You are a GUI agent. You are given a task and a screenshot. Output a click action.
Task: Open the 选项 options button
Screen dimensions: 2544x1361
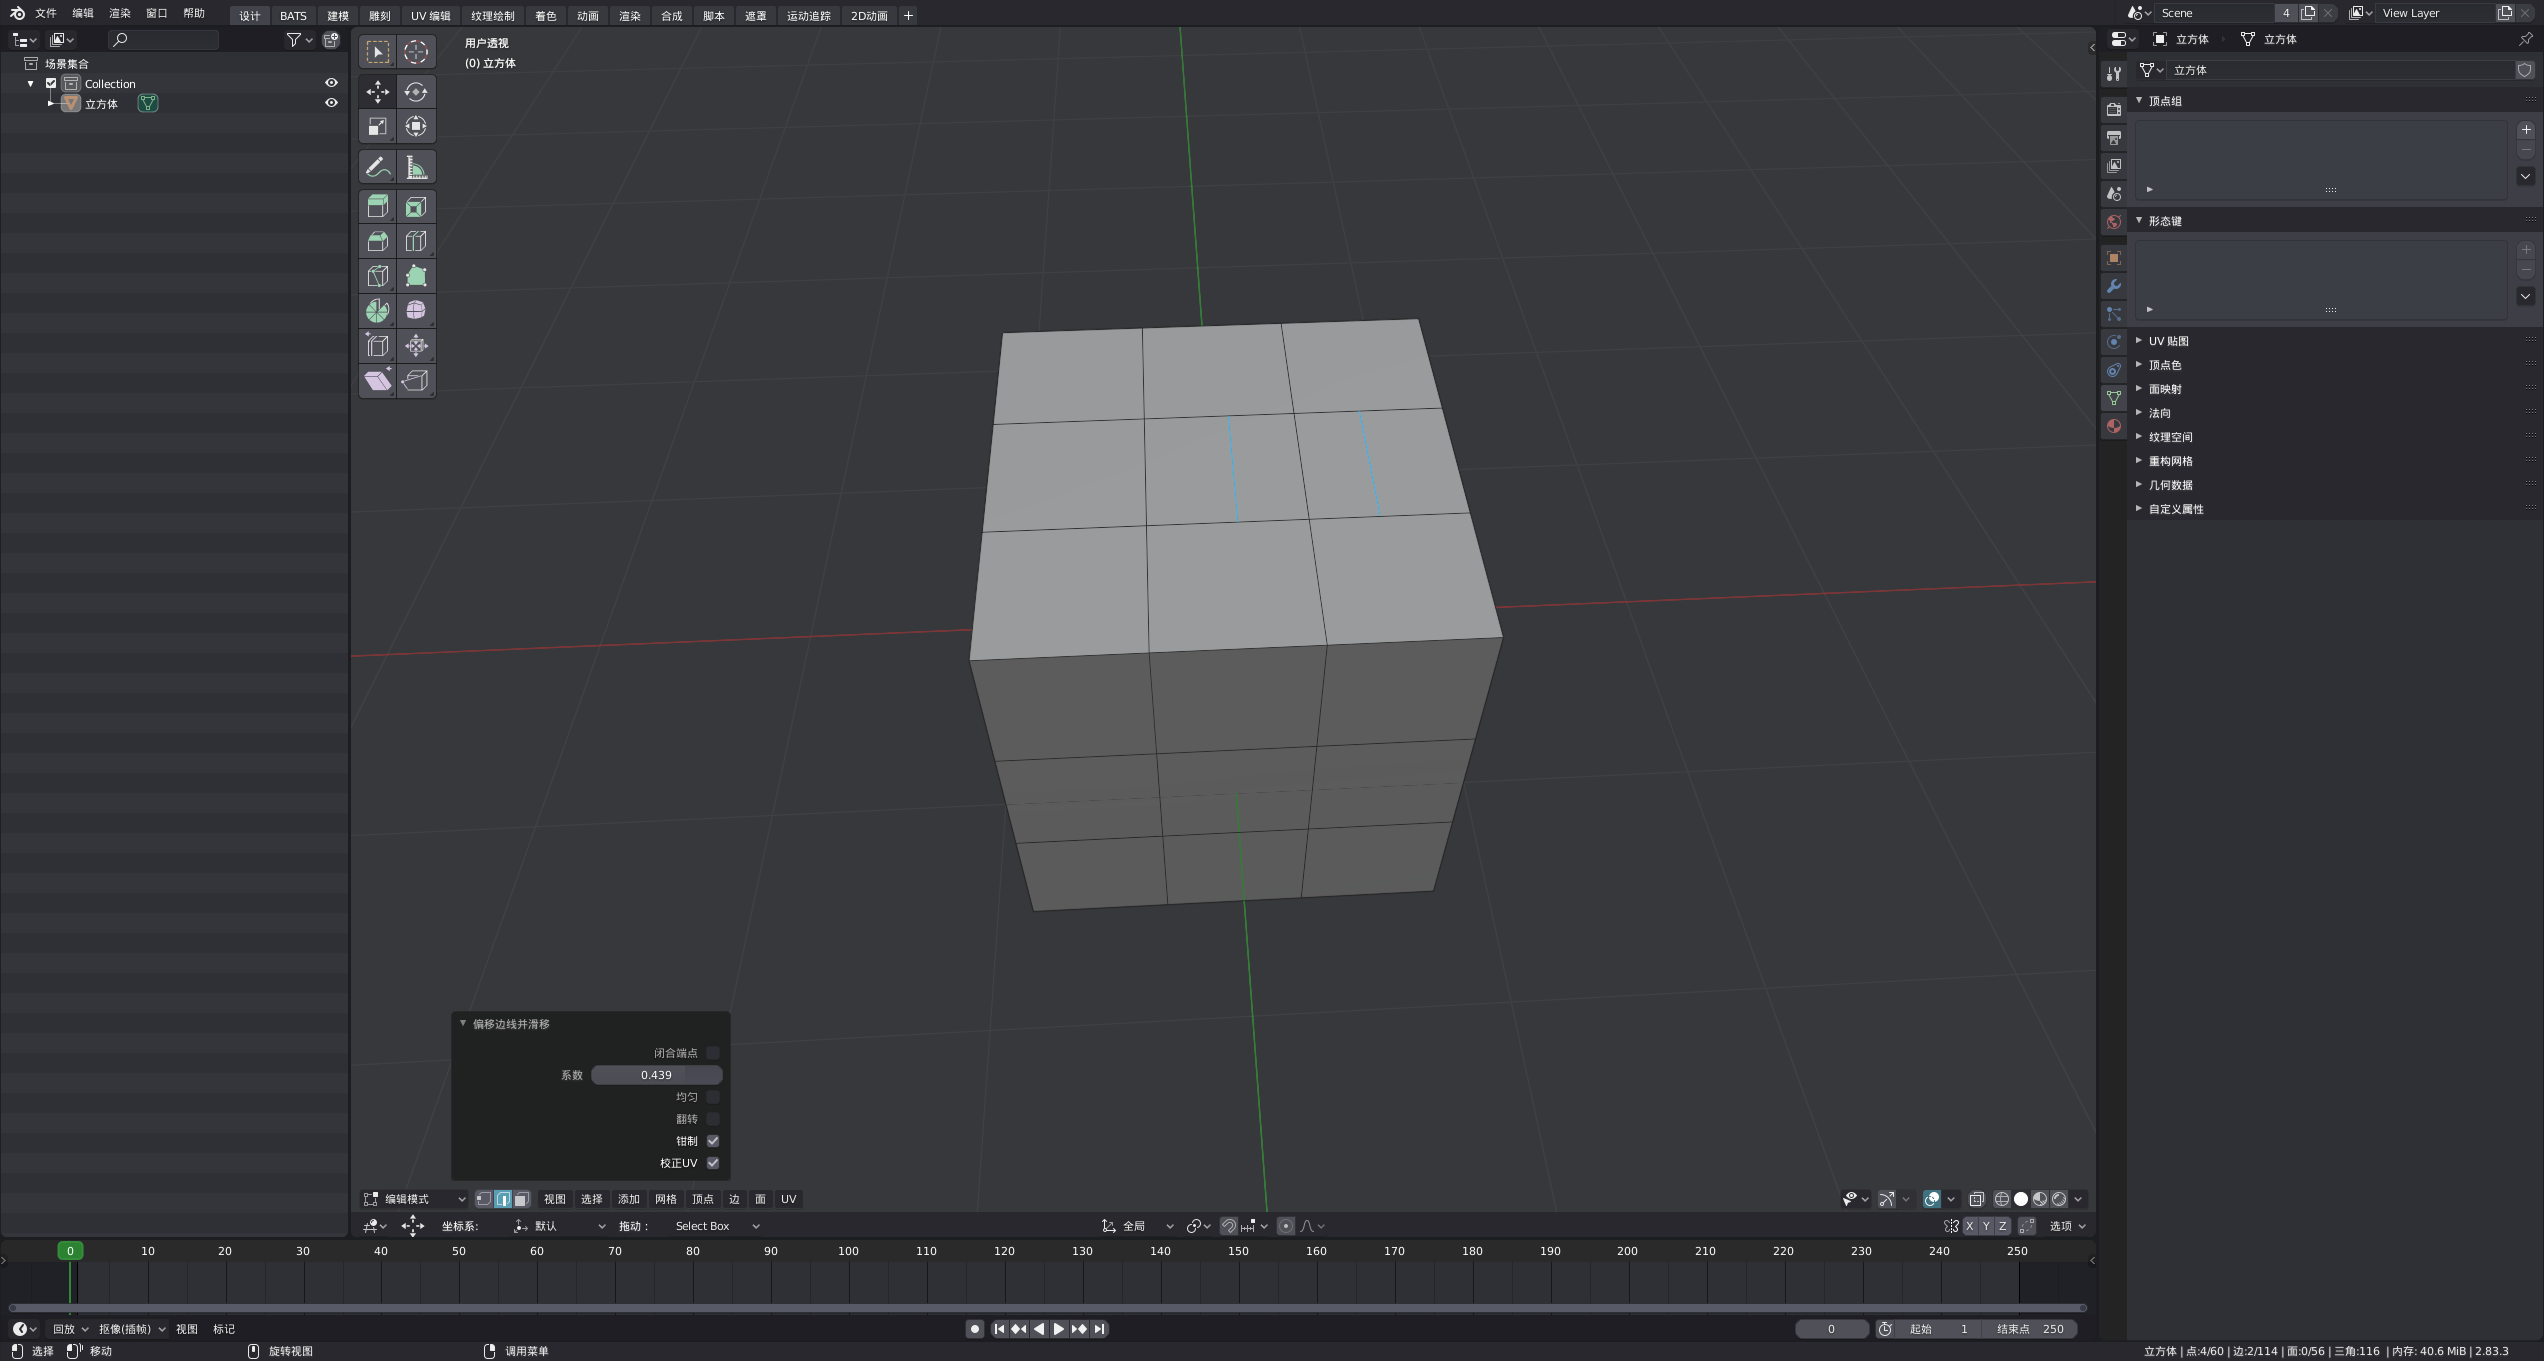(2067, 1226)
